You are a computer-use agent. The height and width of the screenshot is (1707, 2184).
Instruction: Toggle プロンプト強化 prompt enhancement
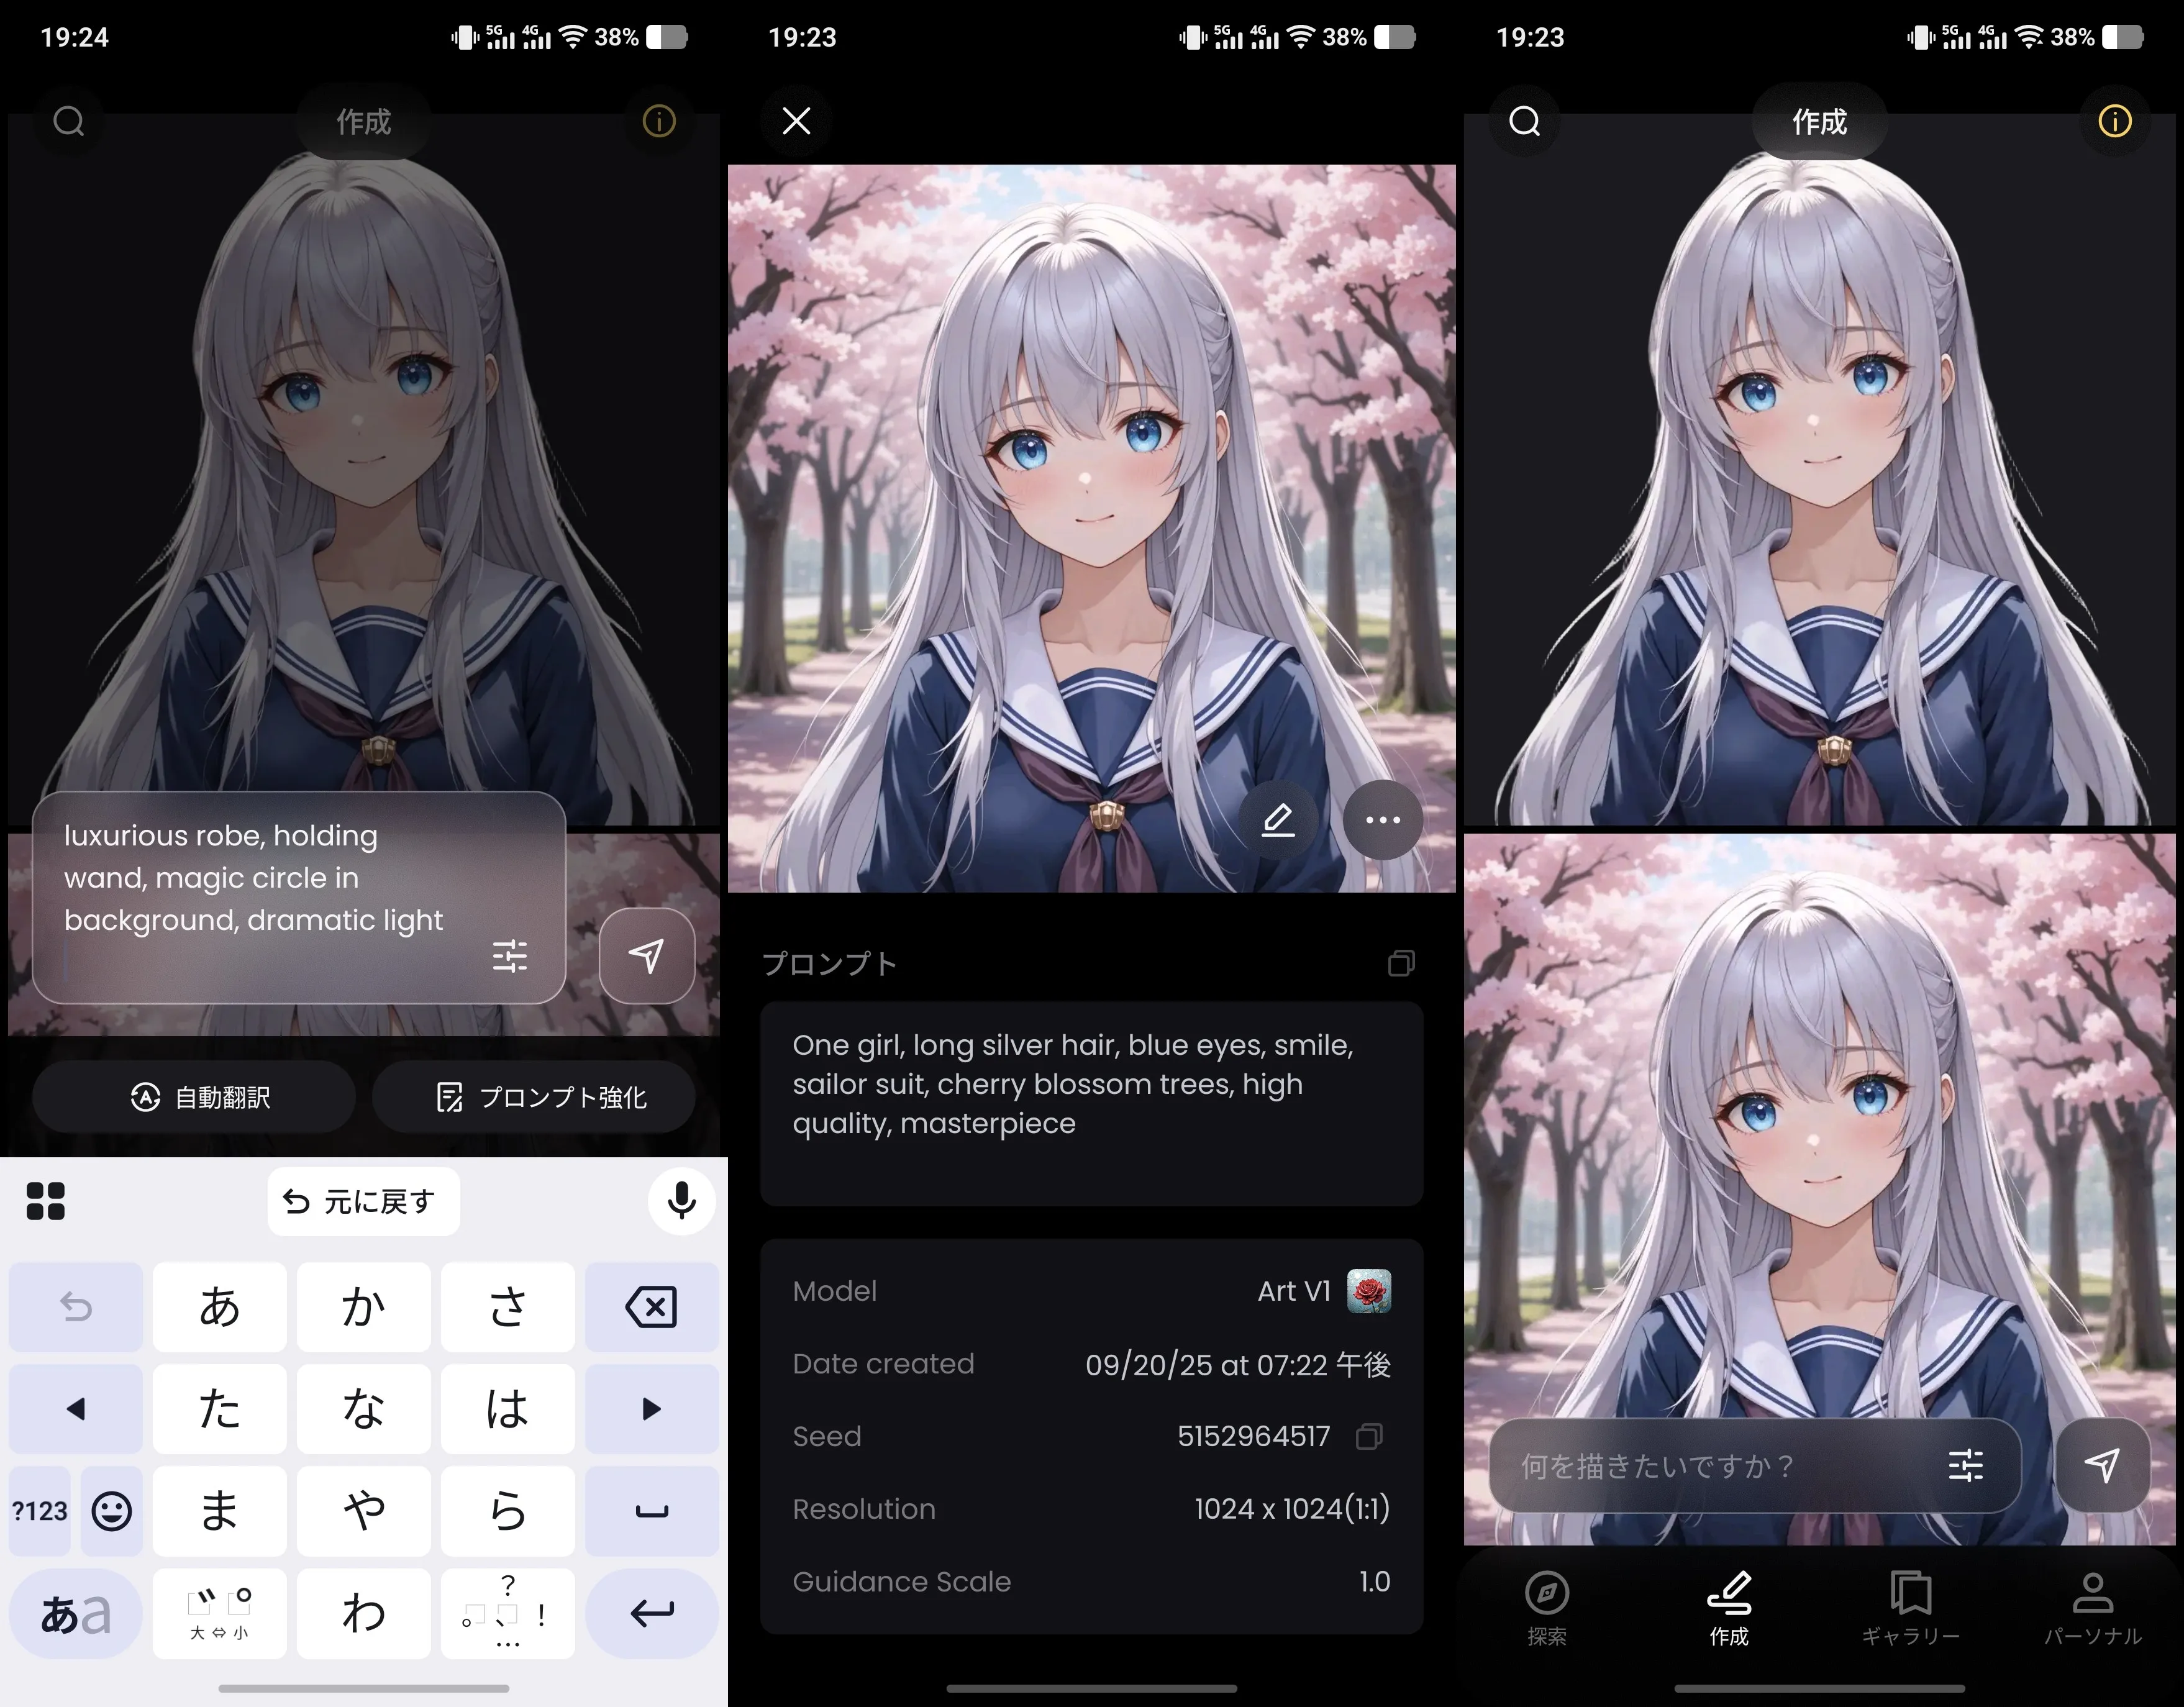point(534,1097)
